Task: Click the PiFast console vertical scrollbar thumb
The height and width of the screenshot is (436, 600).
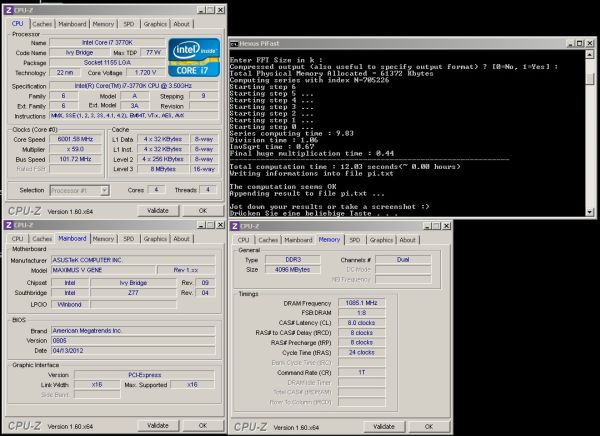Action: click(590, 79)
